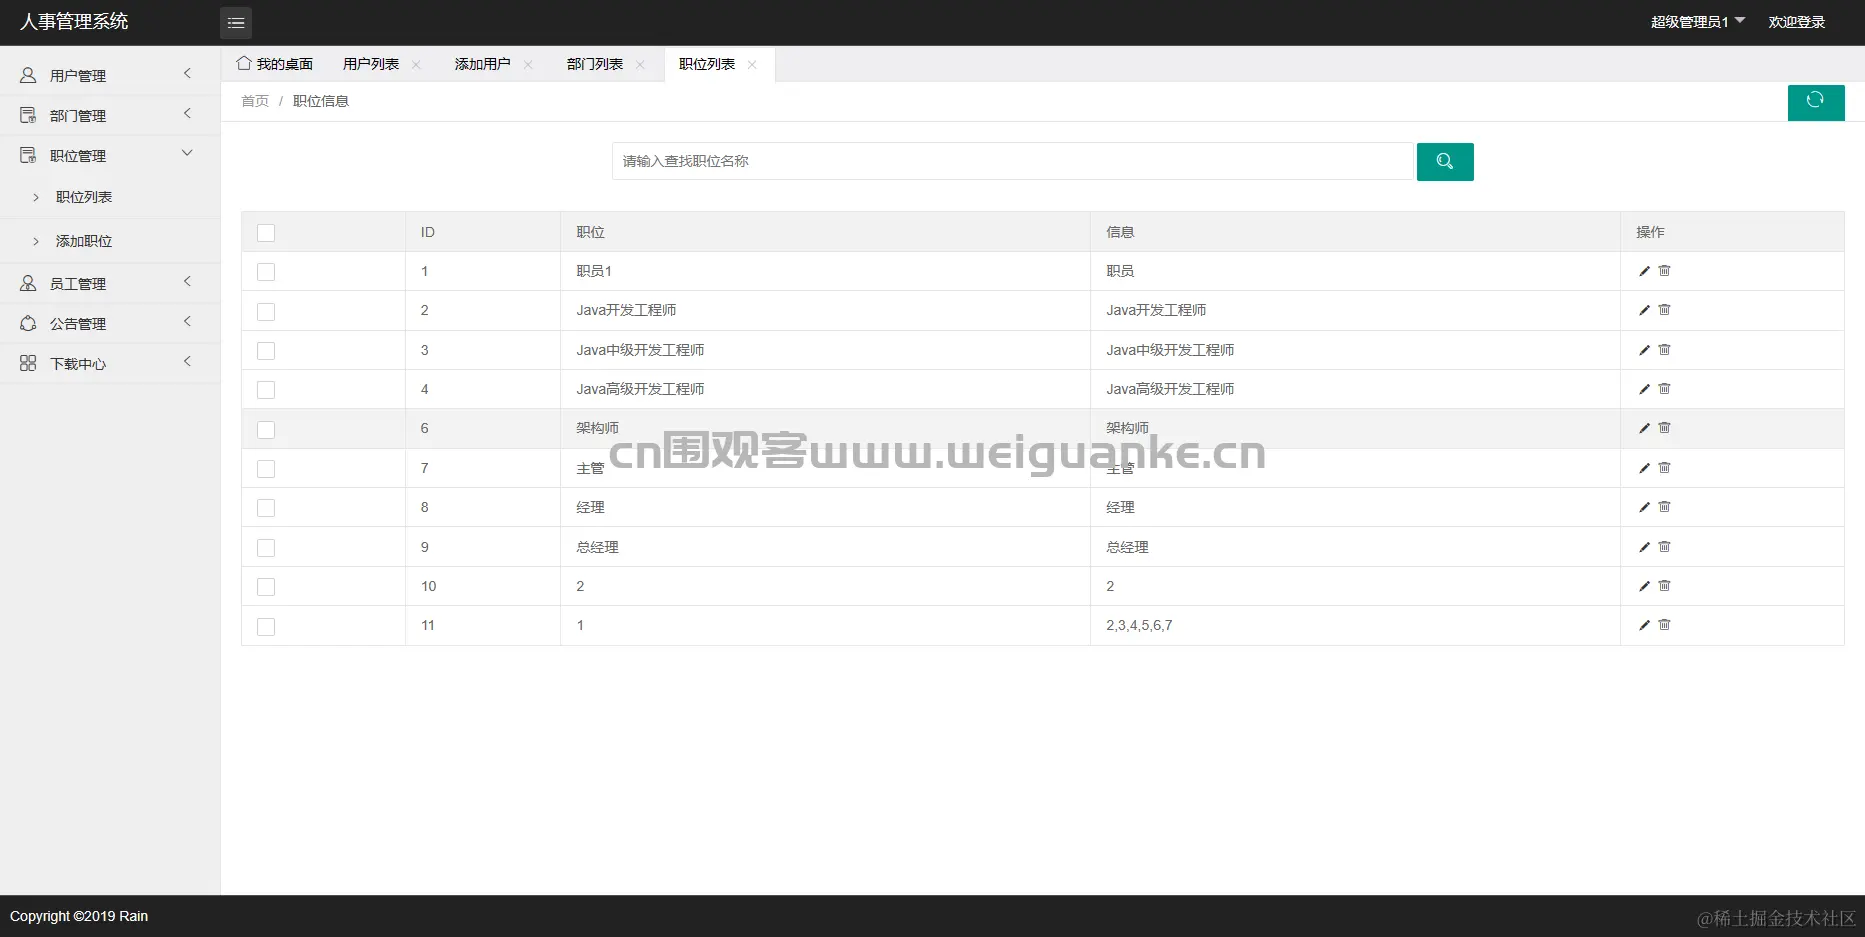Screen dimensions: 1865x937
Task: Edit the 主管 row
Action: click(x=1645, y=468)
